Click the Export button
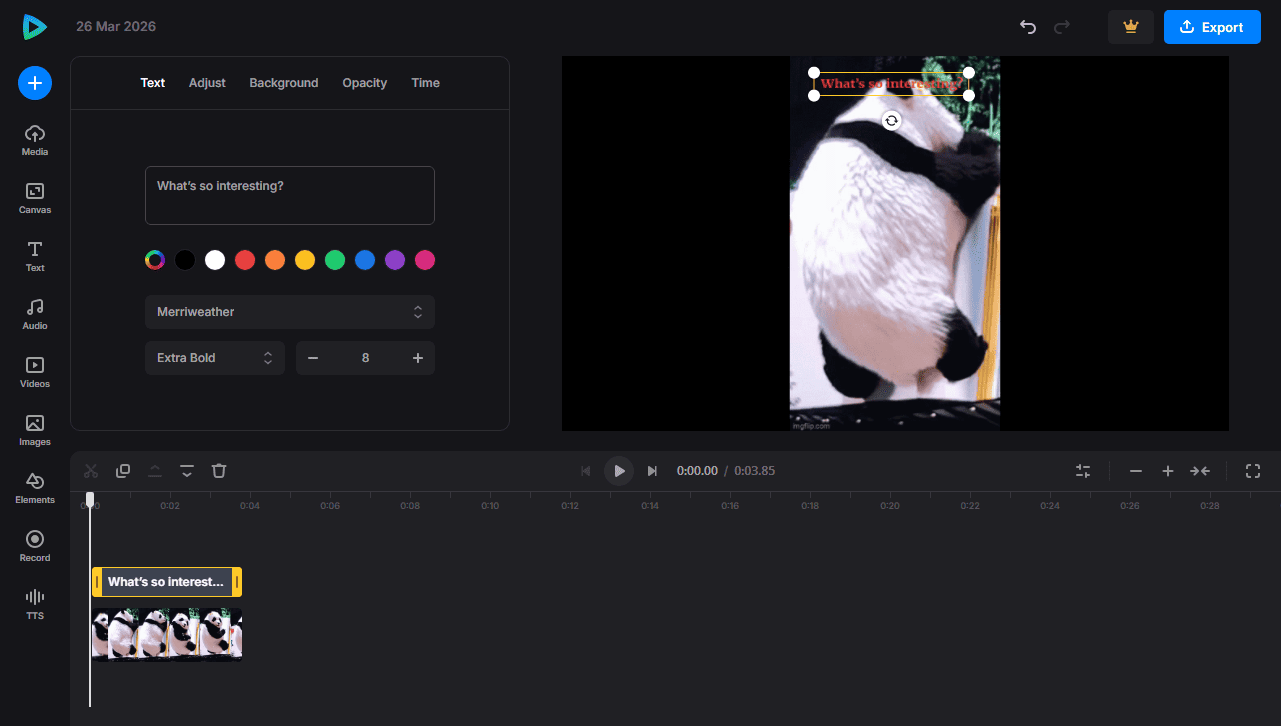Image resolution: width=1281 pixels, height=726 pixels. 1212,27
